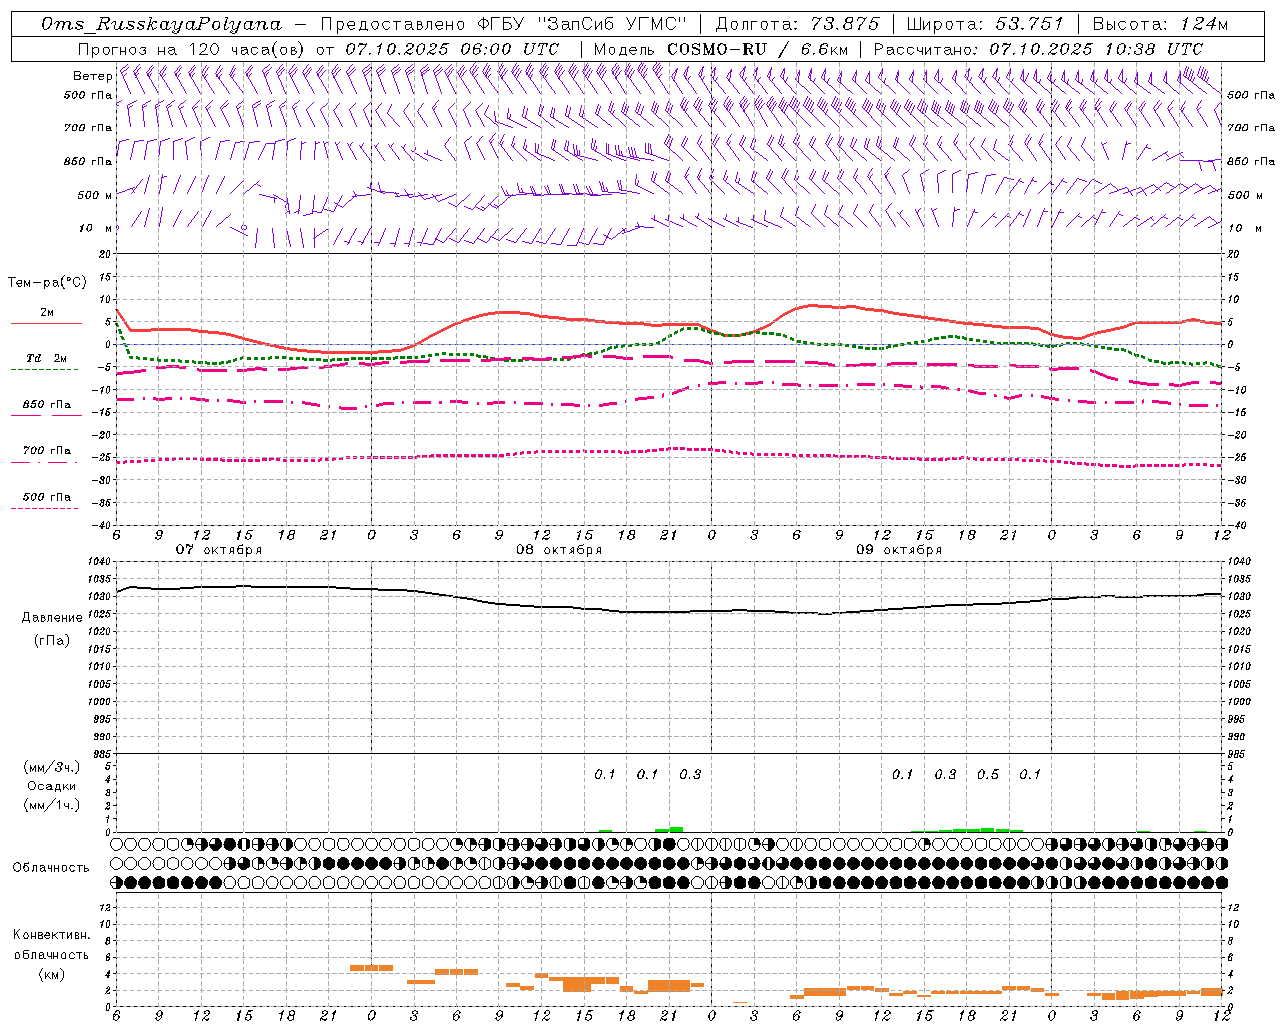Select the text Прогноз на 120 часа(ов)

pos(192,49)
